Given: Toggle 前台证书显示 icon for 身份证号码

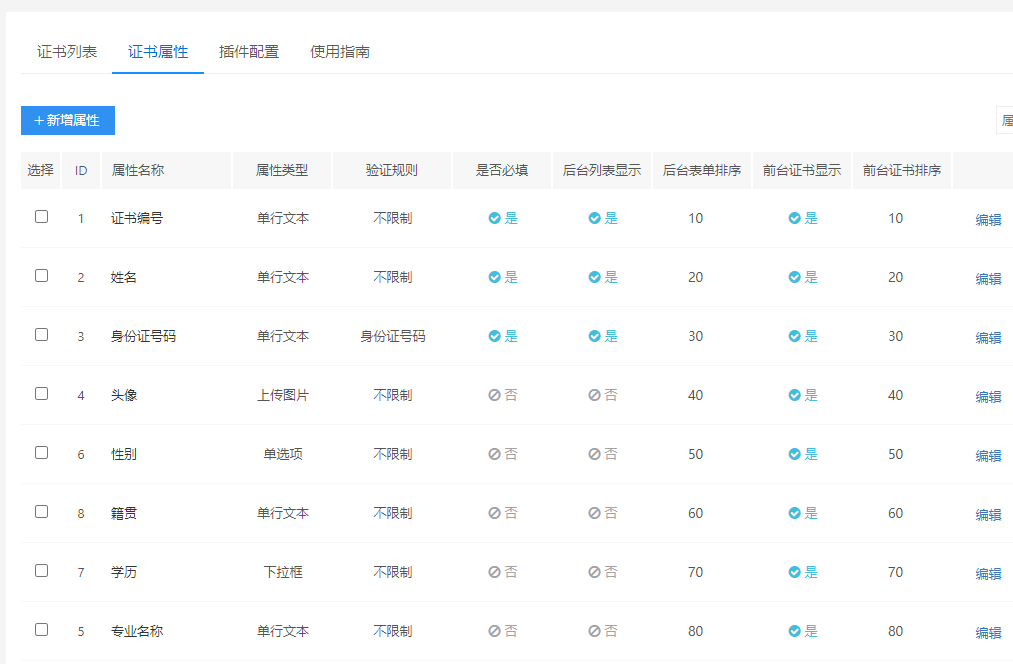Looking at the screenshot, I should pos(795,336).
